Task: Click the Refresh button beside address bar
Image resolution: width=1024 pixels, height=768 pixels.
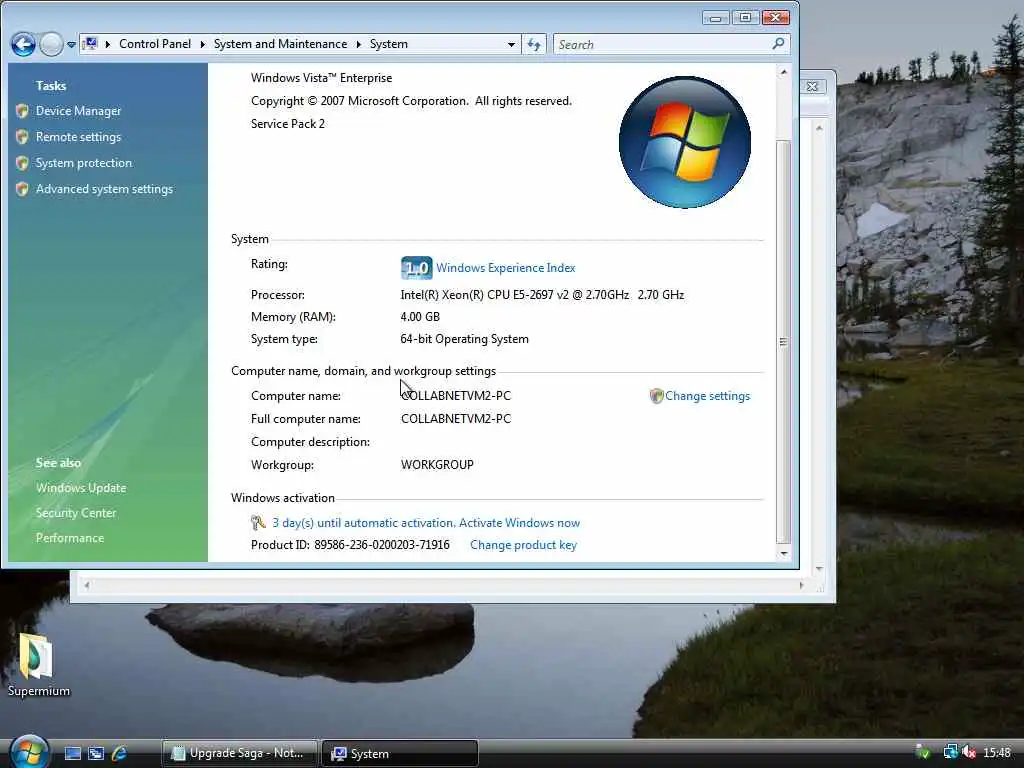Action: [534, 44]
